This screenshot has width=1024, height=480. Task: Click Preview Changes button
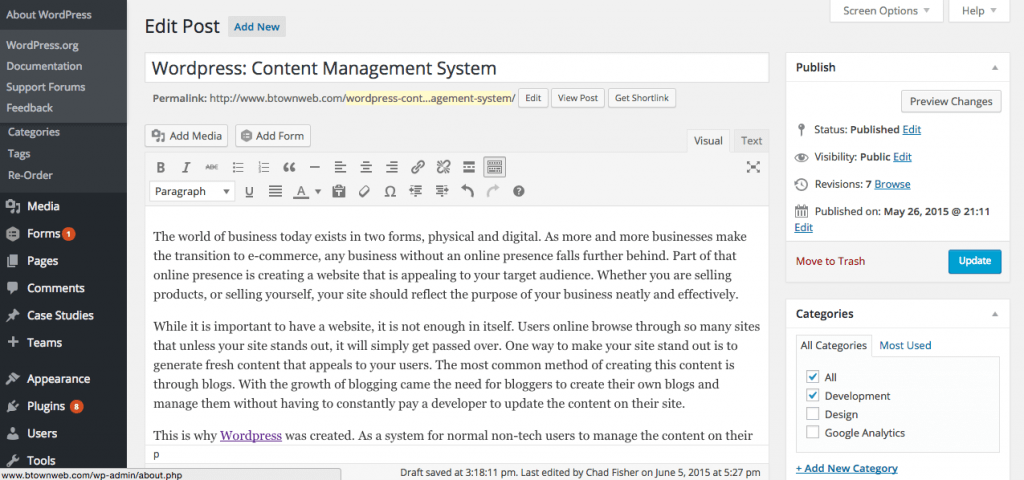pos(951,101)
